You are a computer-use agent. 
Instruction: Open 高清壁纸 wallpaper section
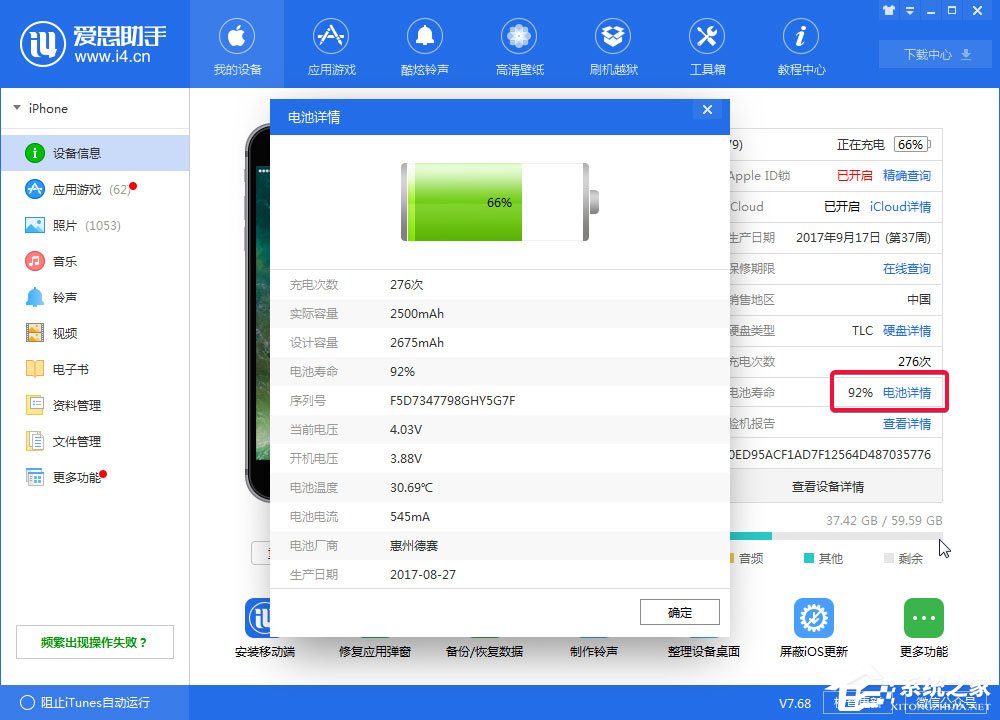pyautogui.click(x=519, y=45)
